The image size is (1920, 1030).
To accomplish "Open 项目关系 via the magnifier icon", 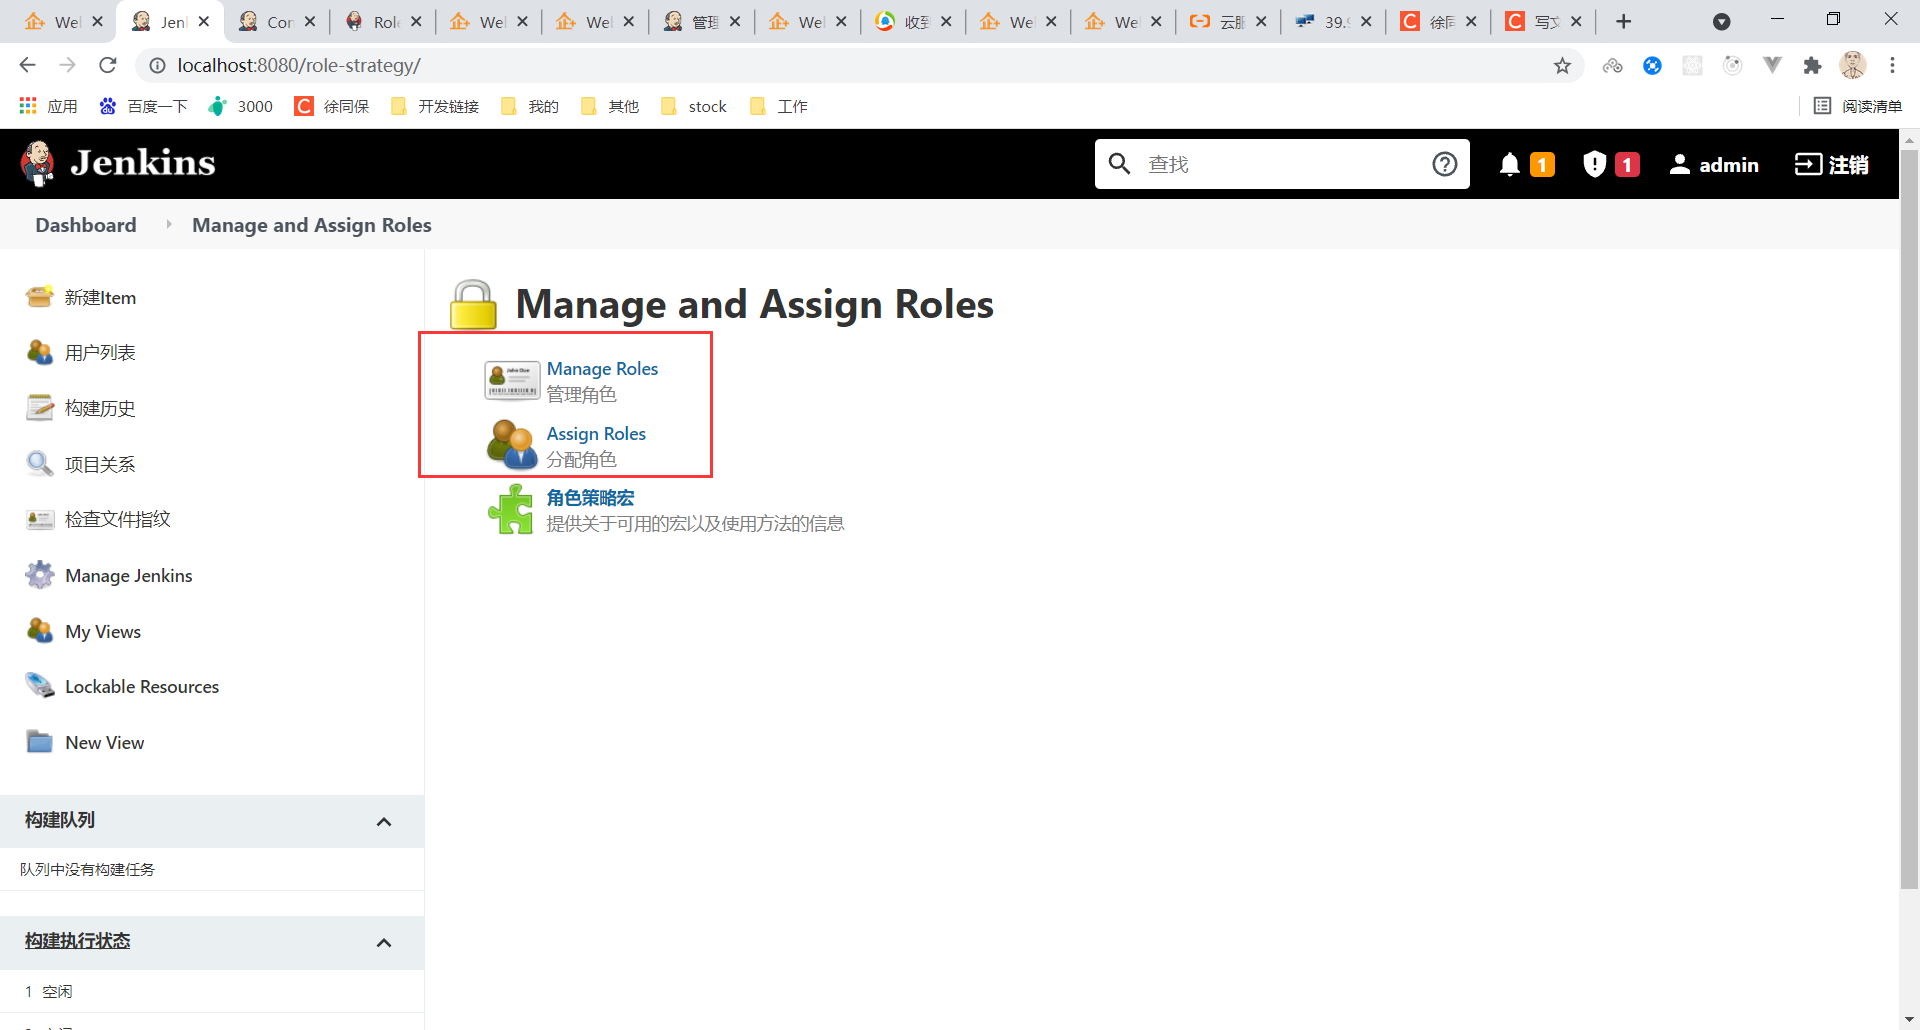I will pyautogui.click(x=39, y=463).
